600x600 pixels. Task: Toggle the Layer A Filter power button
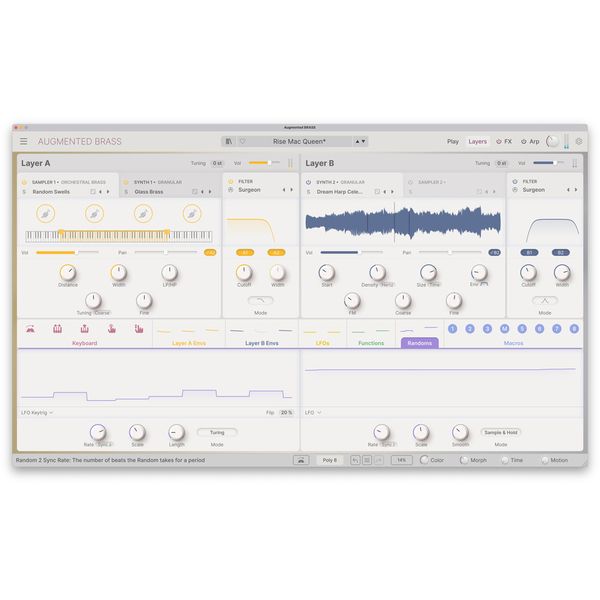[x=231, y=181]
